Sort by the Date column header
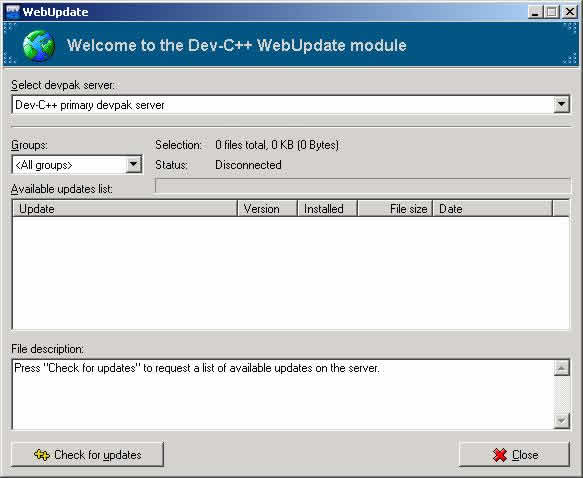 (493, 209)
